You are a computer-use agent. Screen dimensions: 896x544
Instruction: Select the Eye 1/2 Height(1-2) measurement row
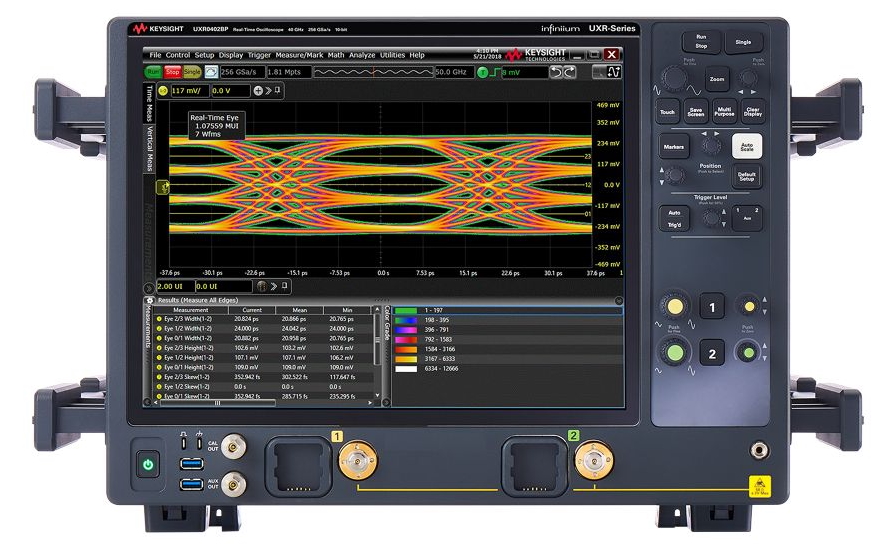coord(263,358)
